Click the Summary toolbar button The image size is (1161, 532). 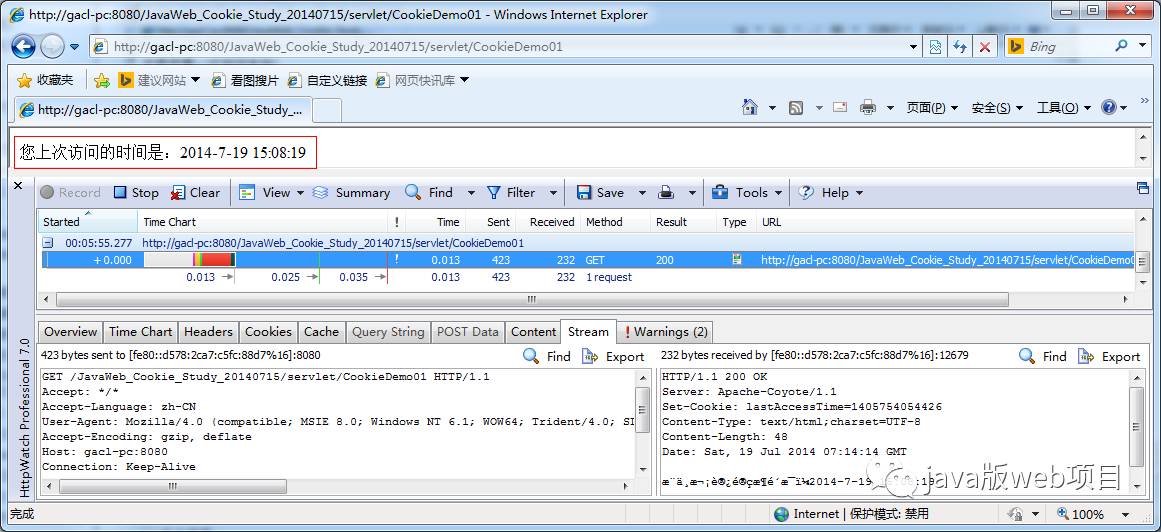(351, 193)
